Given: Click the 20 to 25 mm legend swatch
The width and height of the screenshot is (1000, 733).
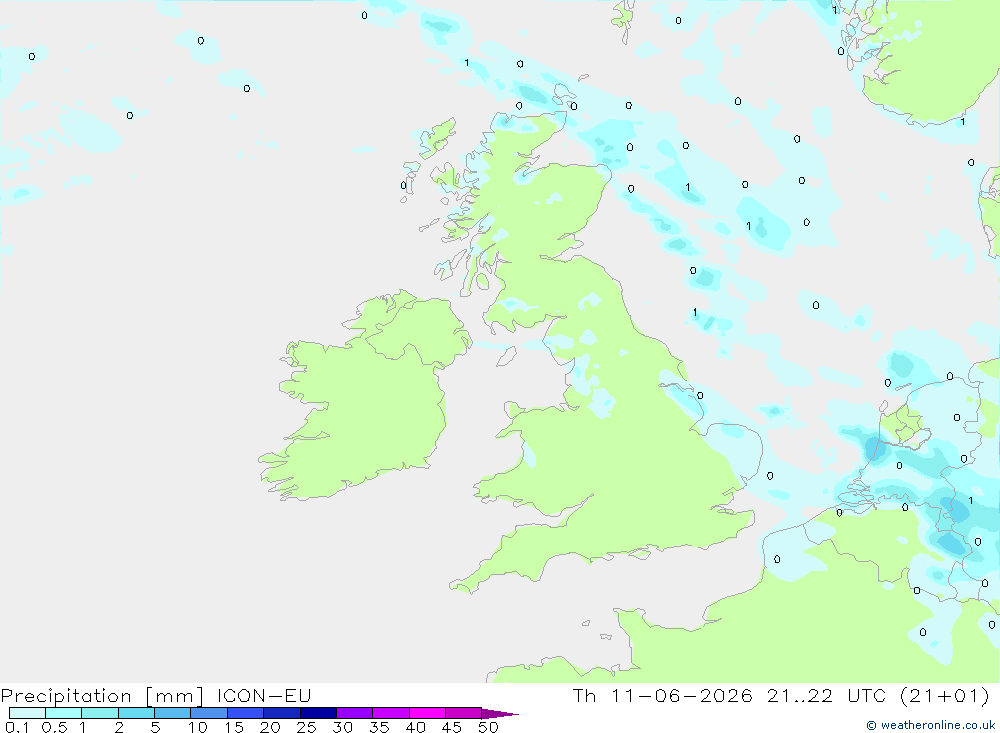Looking at the screenshot, I should point(282,713).
